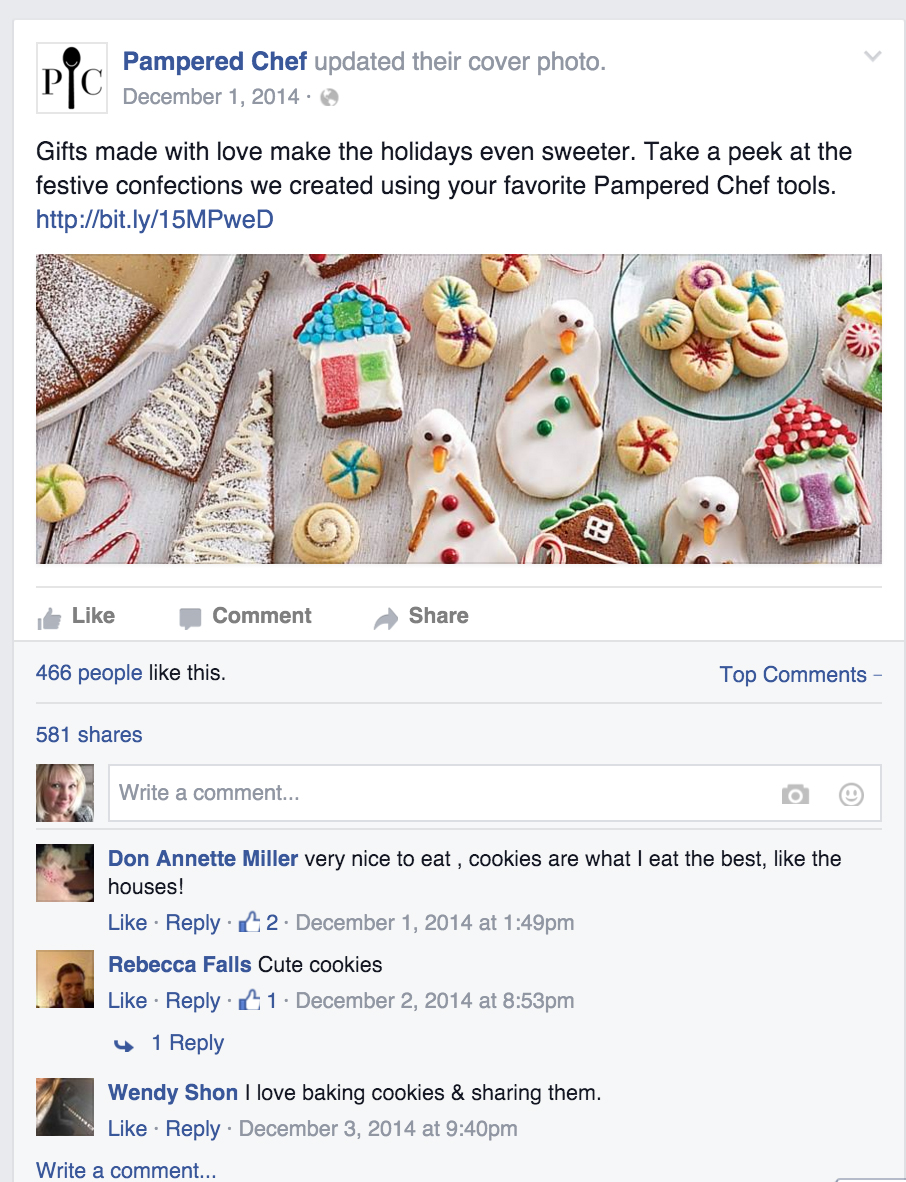Screen dimensions: 906x1182
Task: Click the public globe audience icon
Action: click(x=329, y=97)
